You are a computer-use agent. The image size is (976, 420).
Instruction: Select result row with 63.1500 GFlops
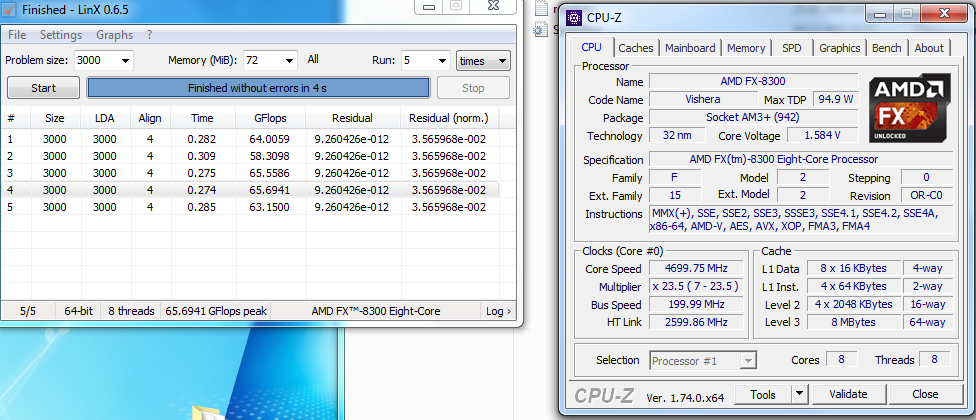coord(249,207)
